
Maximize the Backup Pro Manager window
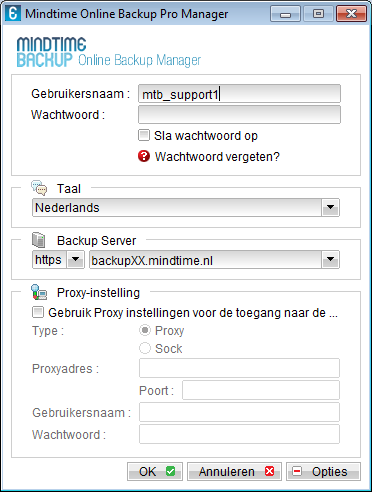pyautogui.click(x=318, y=14)
